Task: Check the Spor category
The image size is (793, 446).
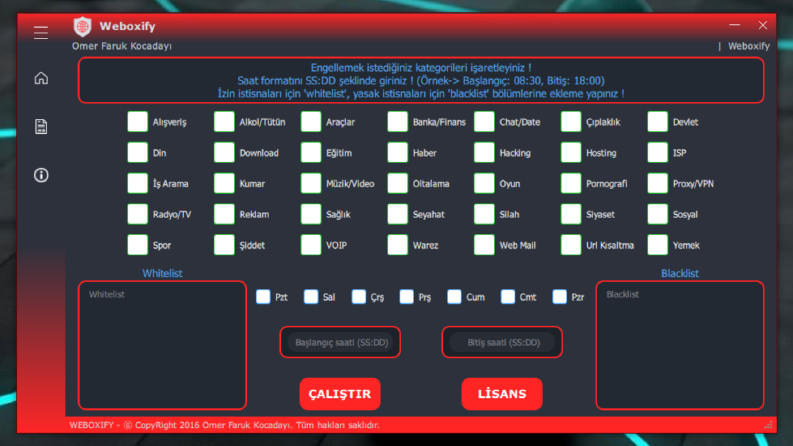Action: point(137,245)
